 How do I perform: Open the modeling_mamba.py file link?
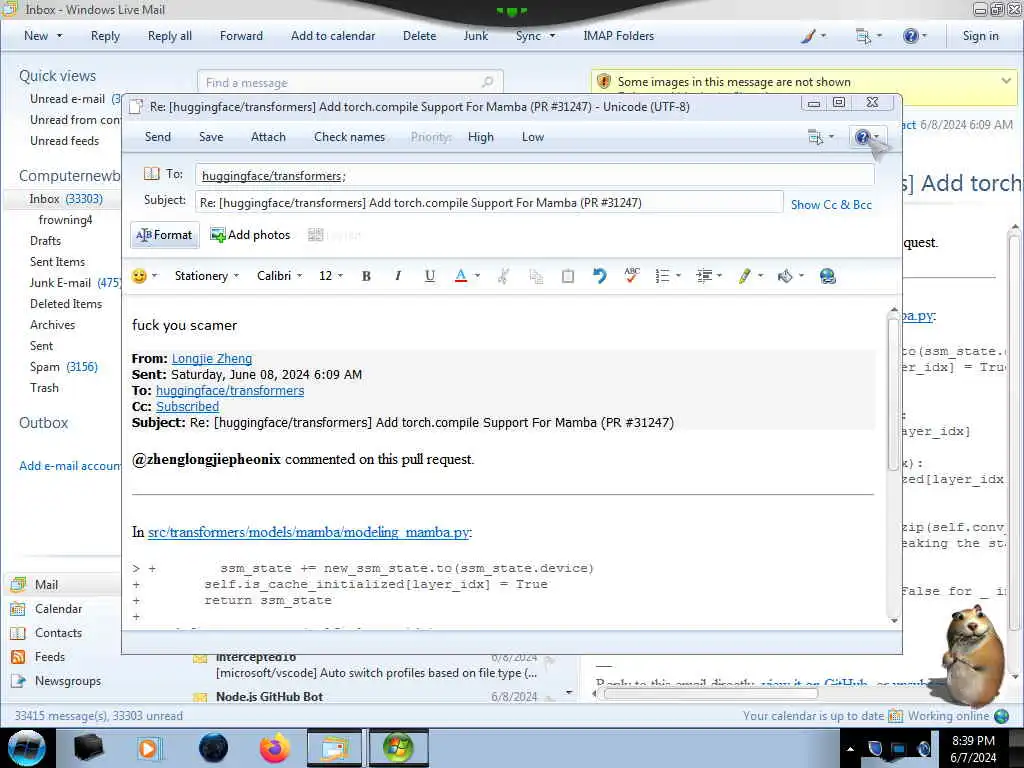tap(308, 532)
